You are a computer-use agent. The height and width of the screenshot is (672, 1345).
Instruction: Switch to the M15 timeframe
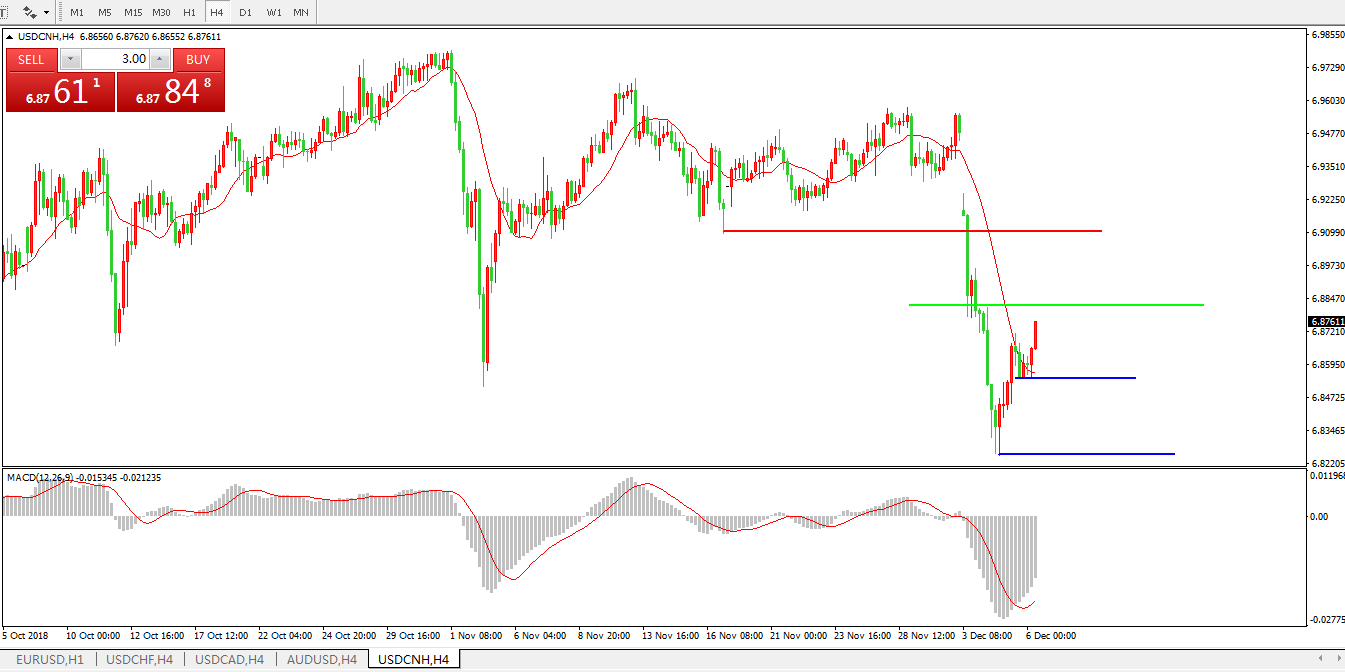132,12
